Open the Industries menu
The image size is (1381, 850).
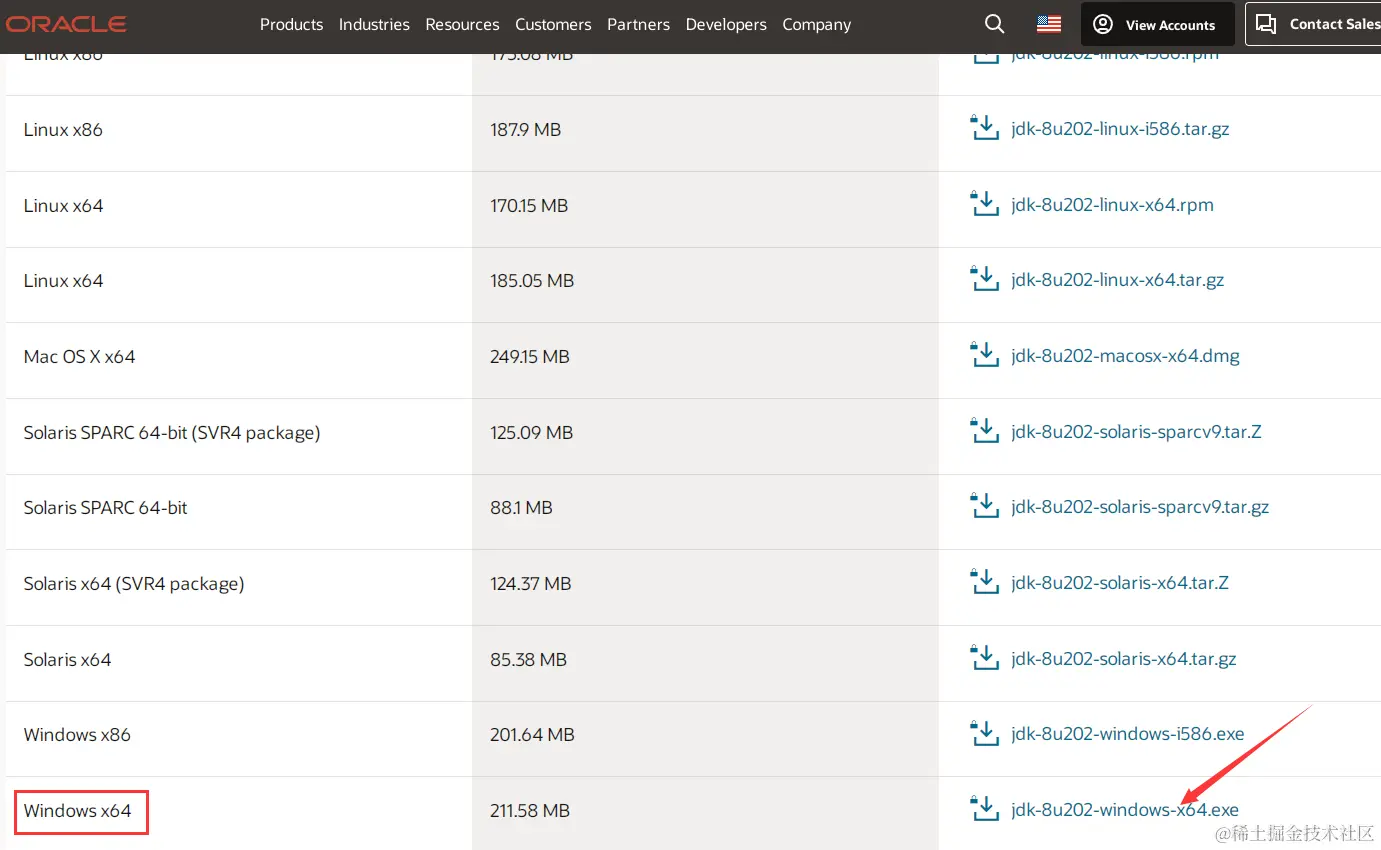374,24
